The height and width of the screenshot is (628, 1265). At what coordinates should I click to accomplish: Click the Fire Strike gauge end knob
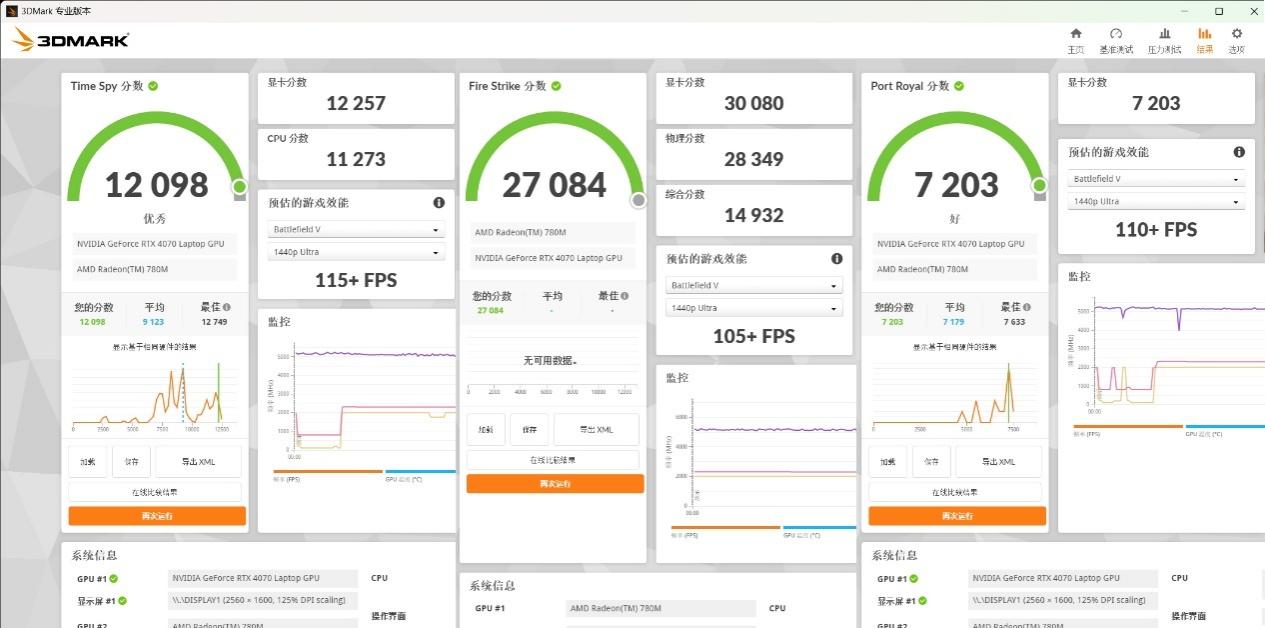pyautogui.click(x=638, y=200)
